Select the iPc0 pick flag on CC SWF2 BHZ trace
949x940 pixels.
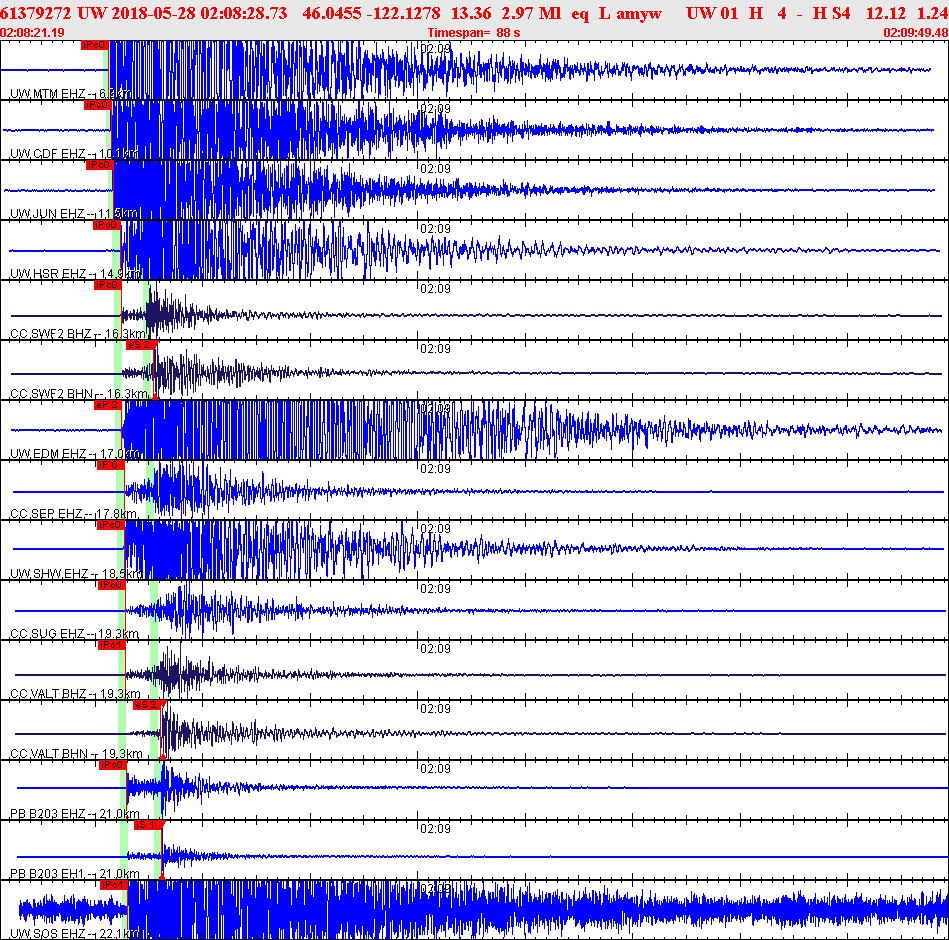click(107, 284)
